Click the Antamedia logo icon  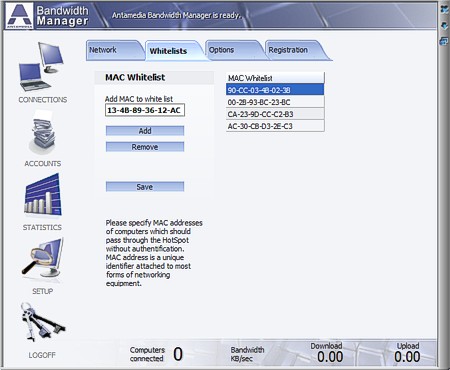[x=20, y=16]
